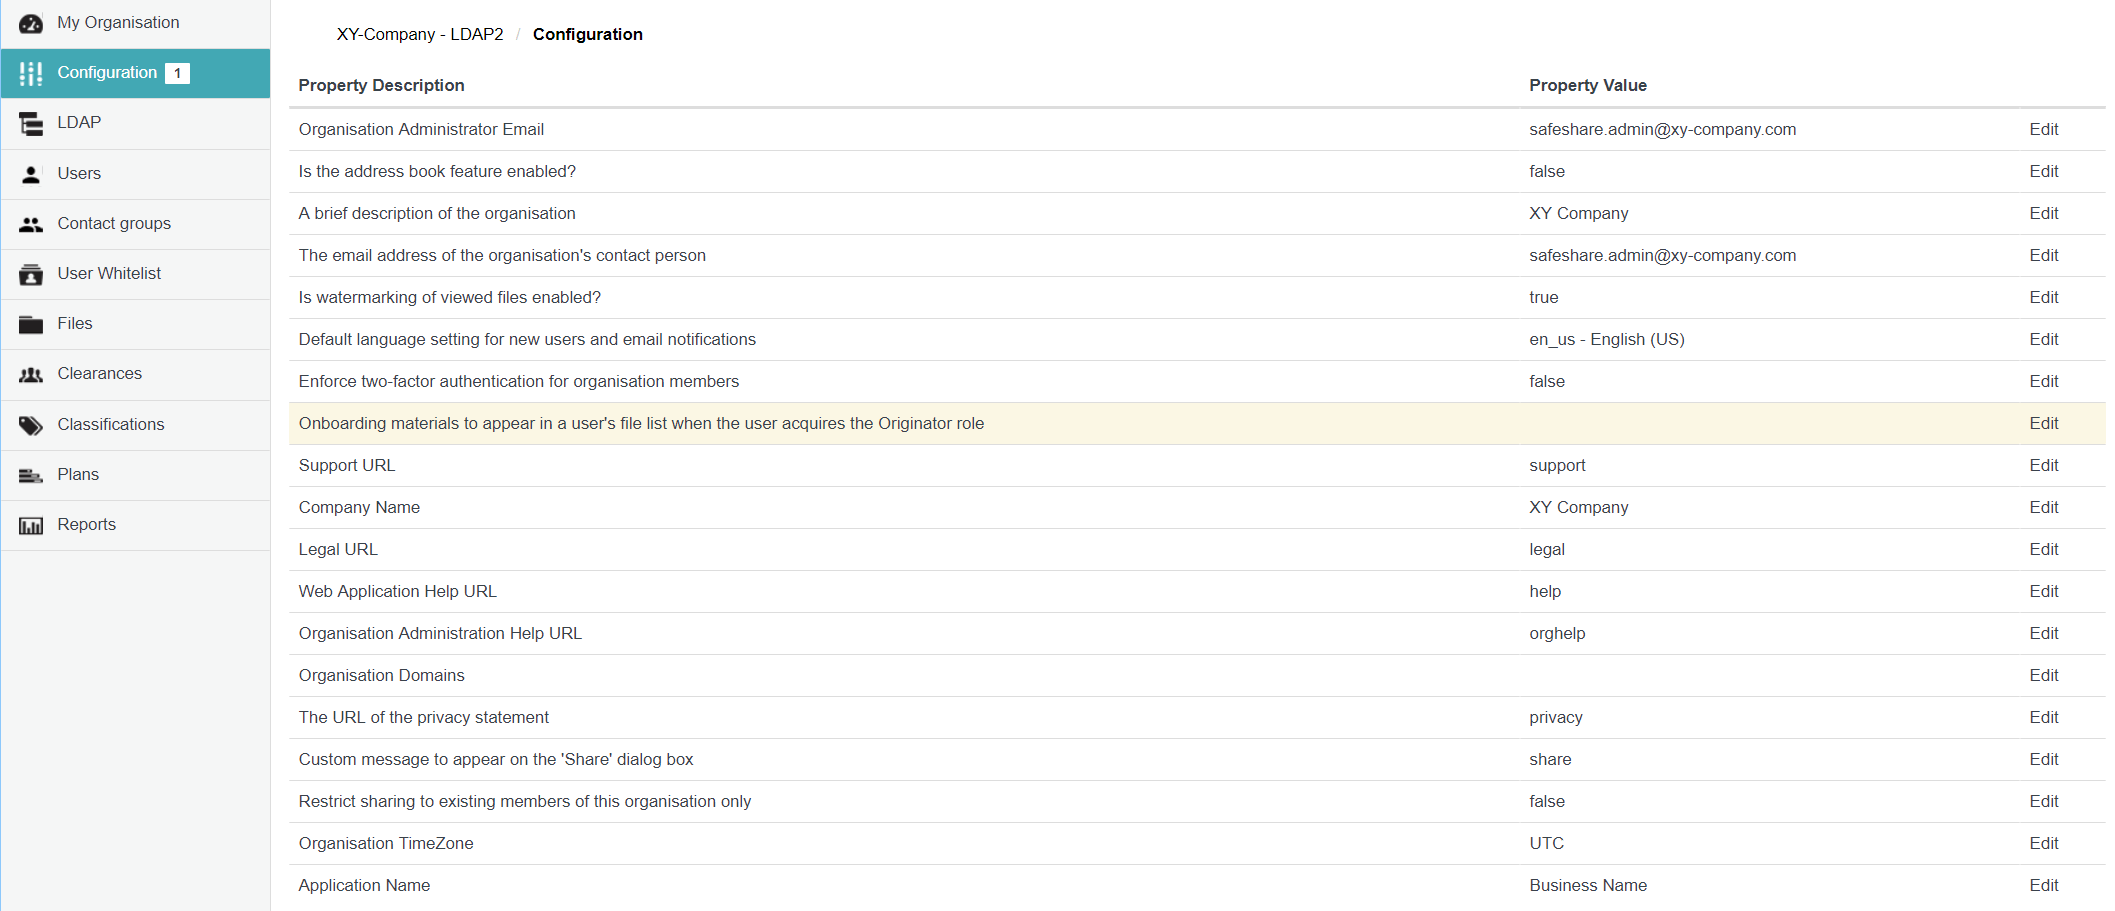Edit address book feature setting

tap(2043, 171)
